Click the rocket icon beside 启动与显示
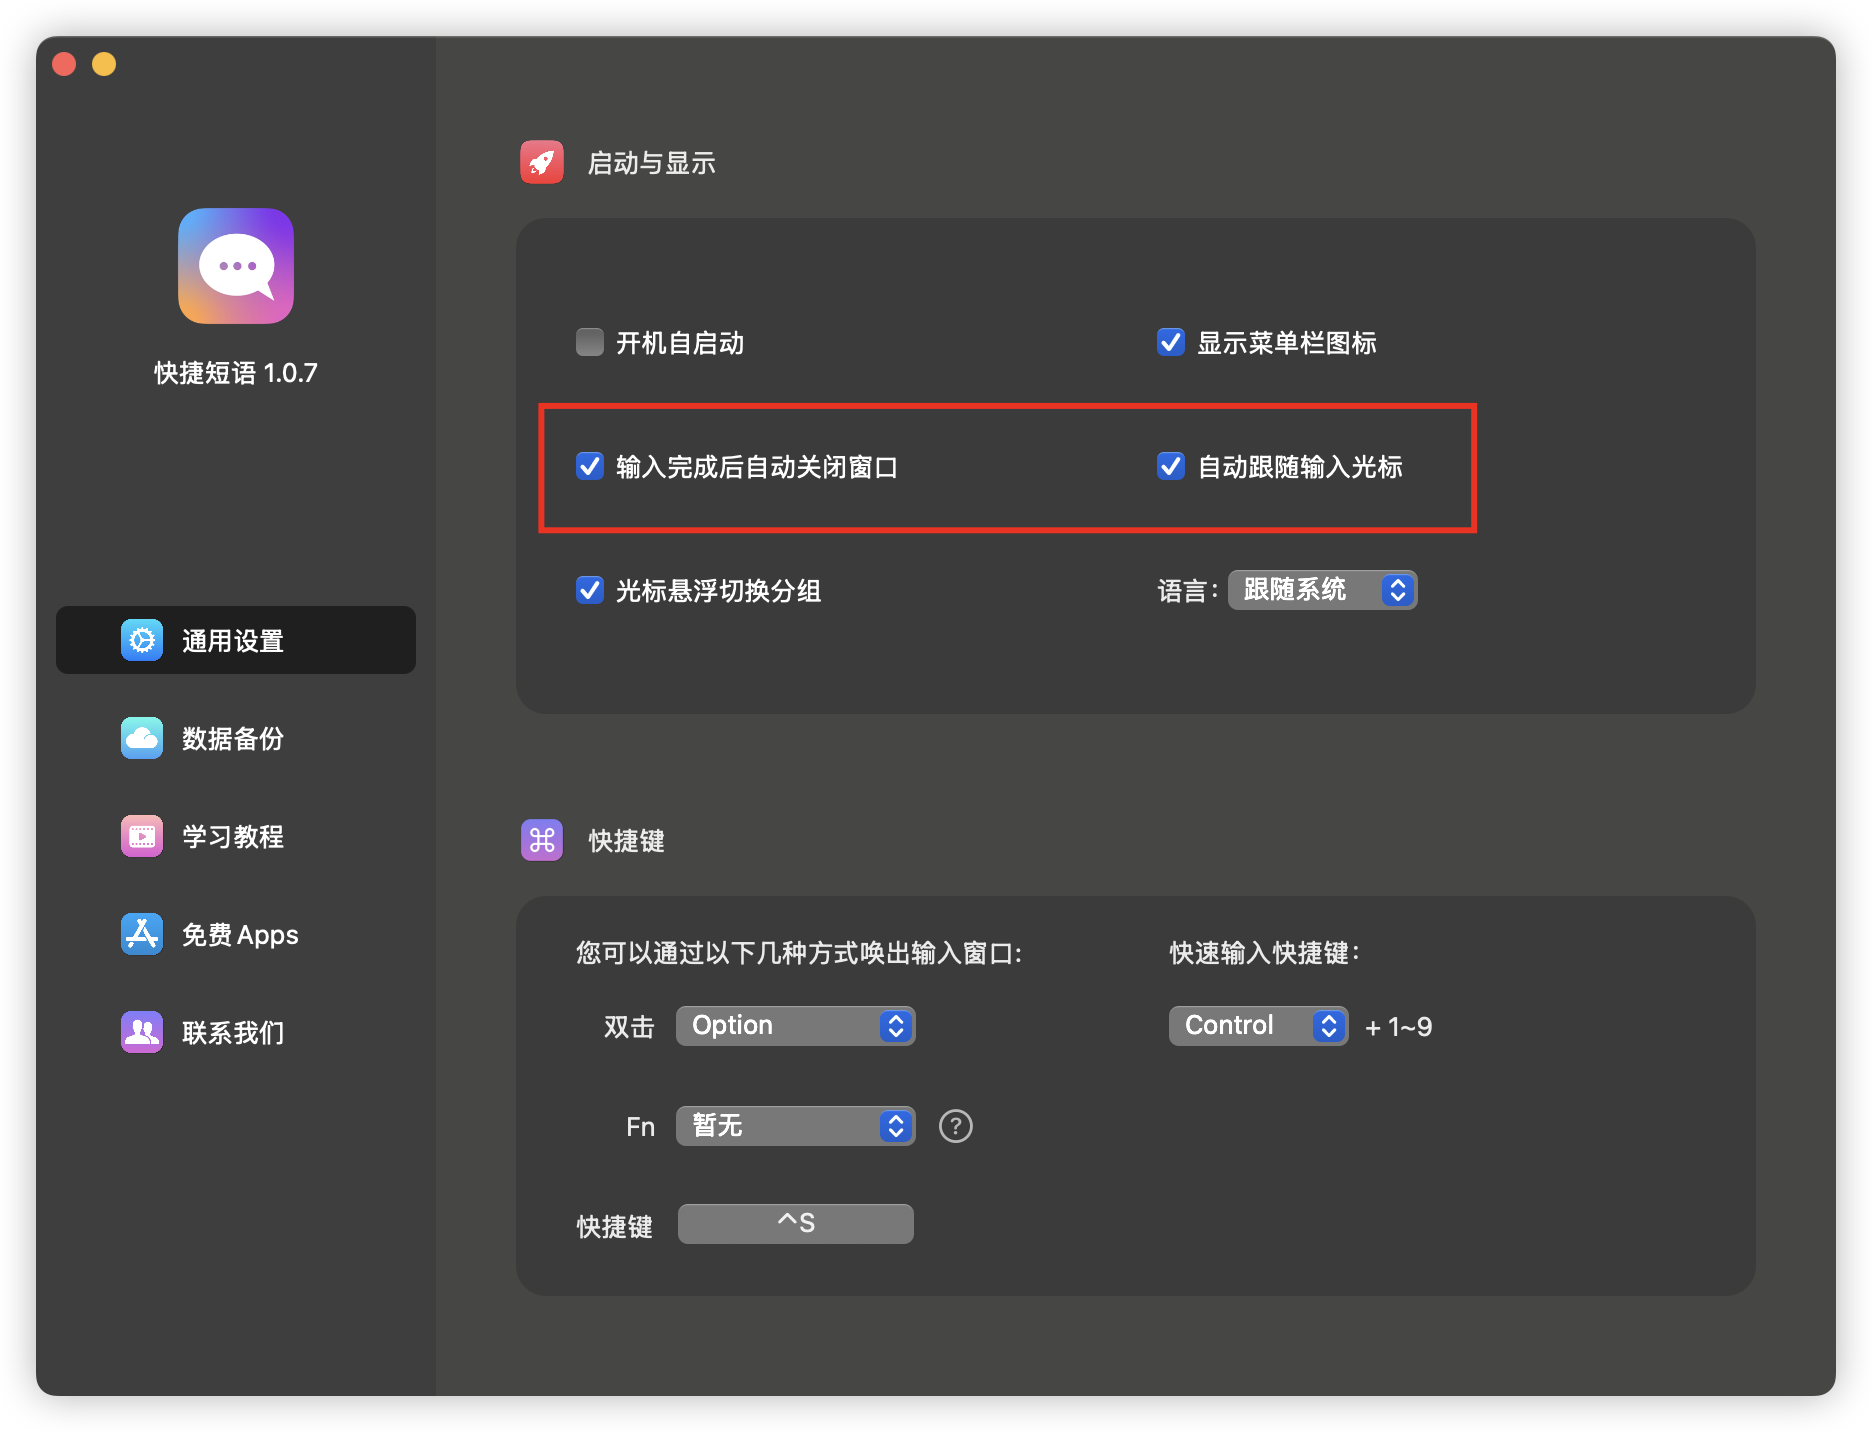Screen dimensions: 1872x1432 542,162
